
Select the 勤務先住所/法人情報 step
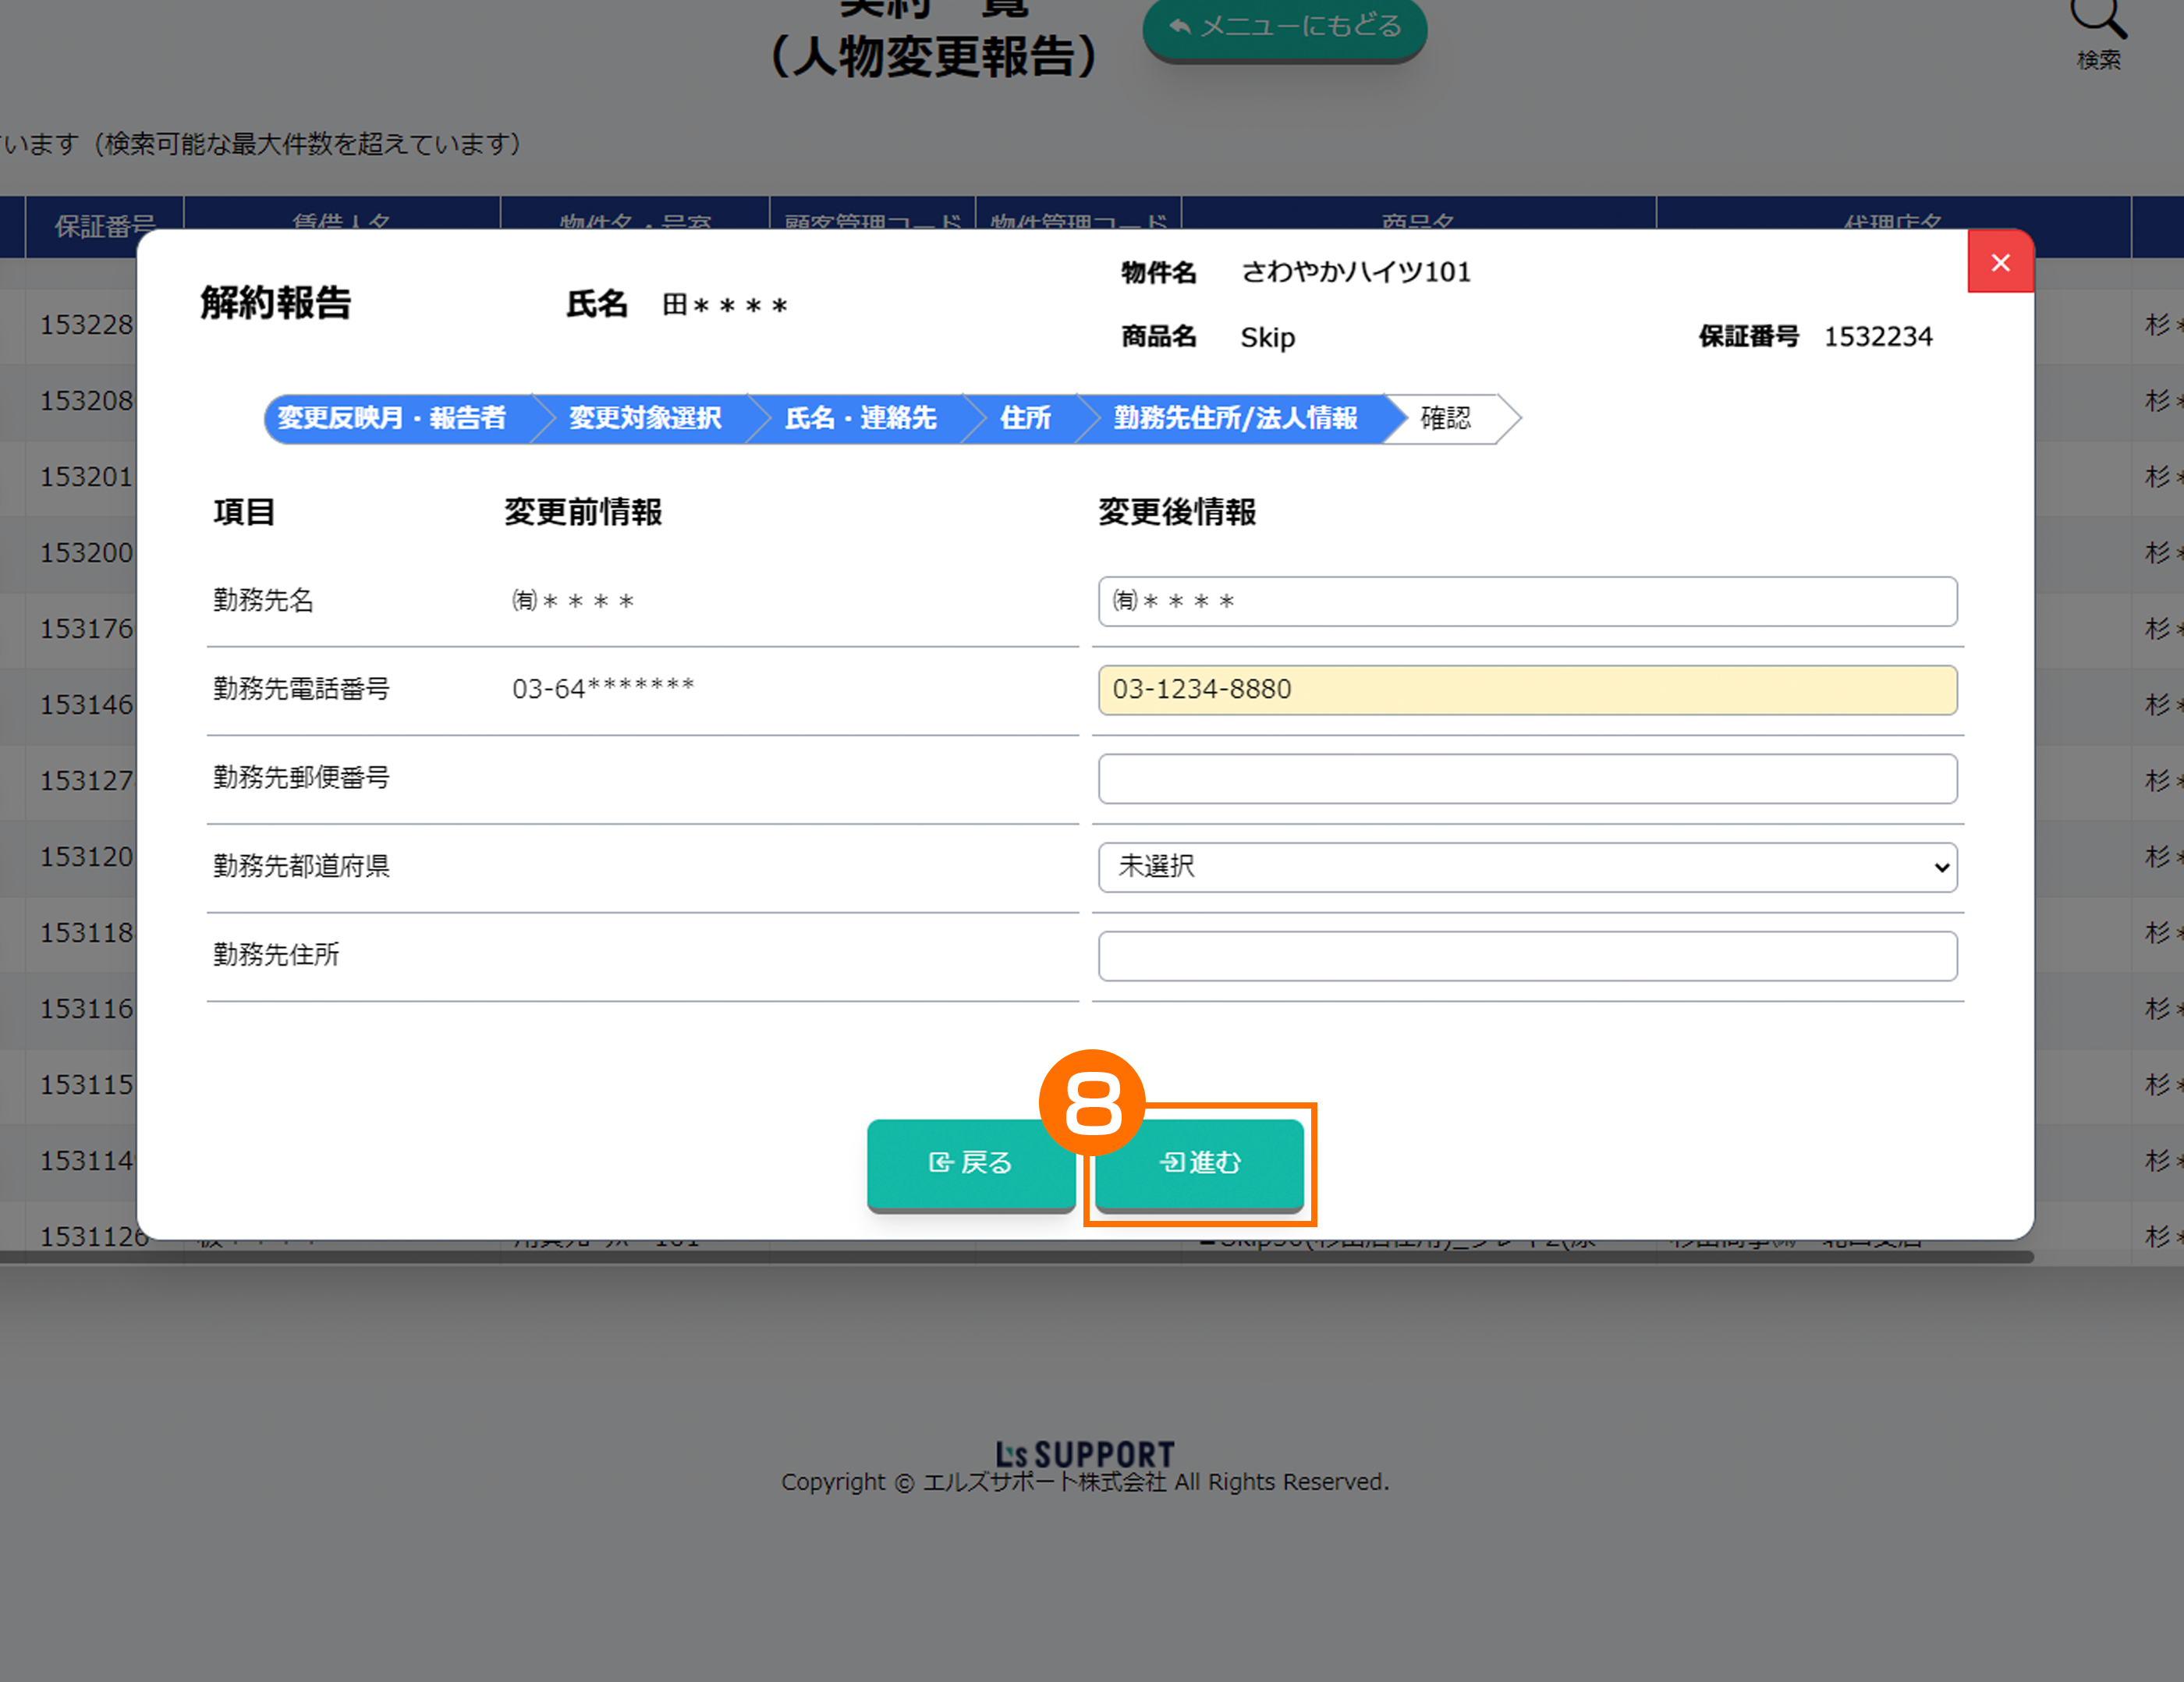(1235, 418)
